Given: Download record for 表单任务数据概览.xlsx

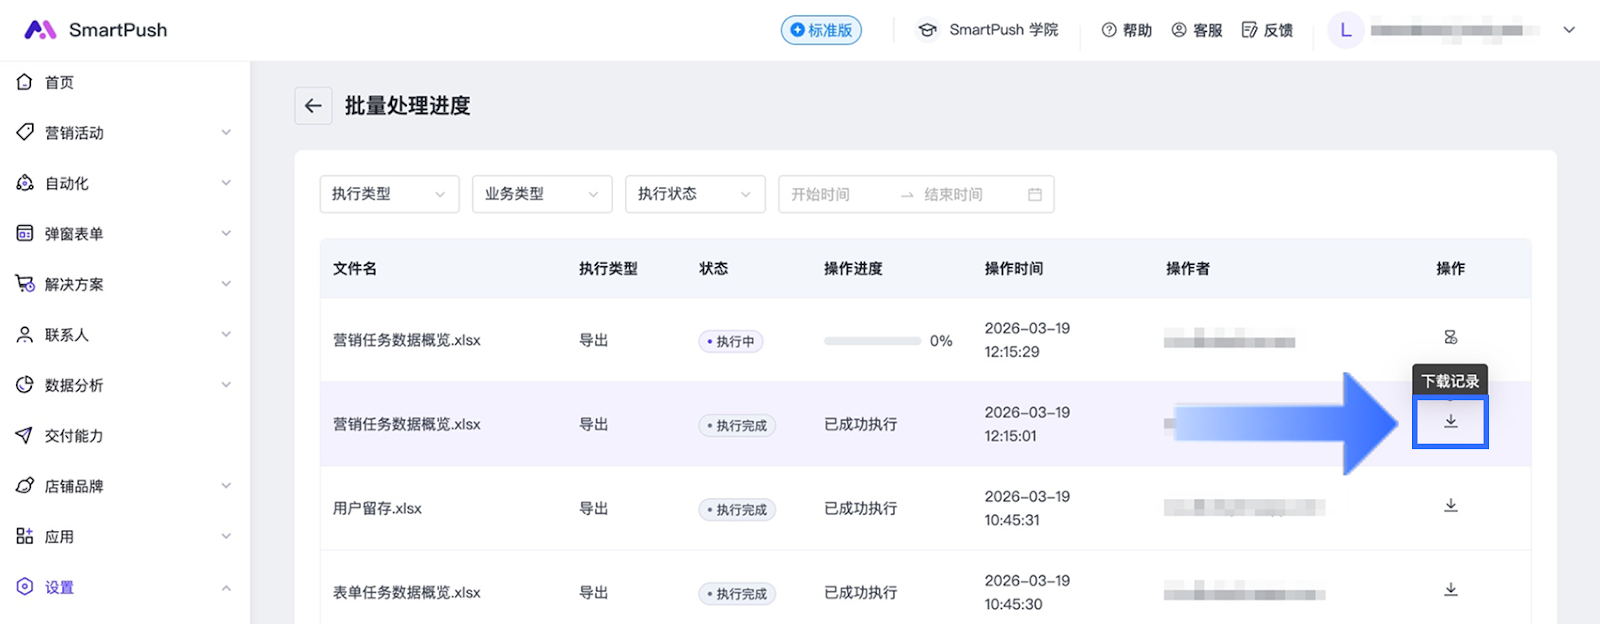Looking at the screenshot, I should pyautogui.click(x=1450, y=590).
